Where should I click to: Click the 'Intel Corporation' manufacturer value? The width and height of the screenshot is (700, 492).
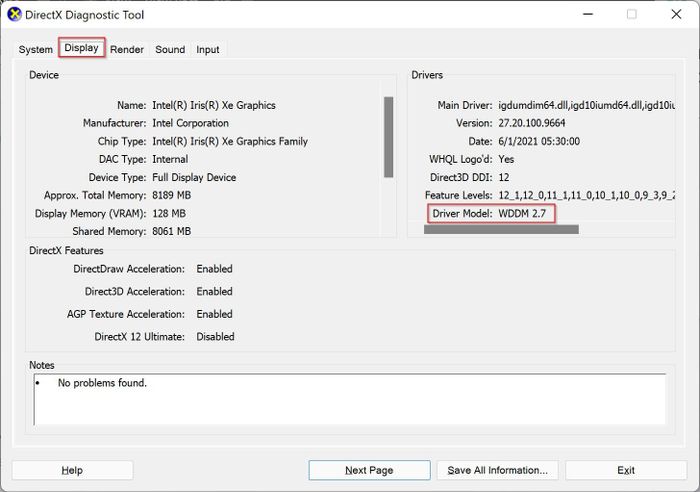pyautogui.click(x=190, y=123)
